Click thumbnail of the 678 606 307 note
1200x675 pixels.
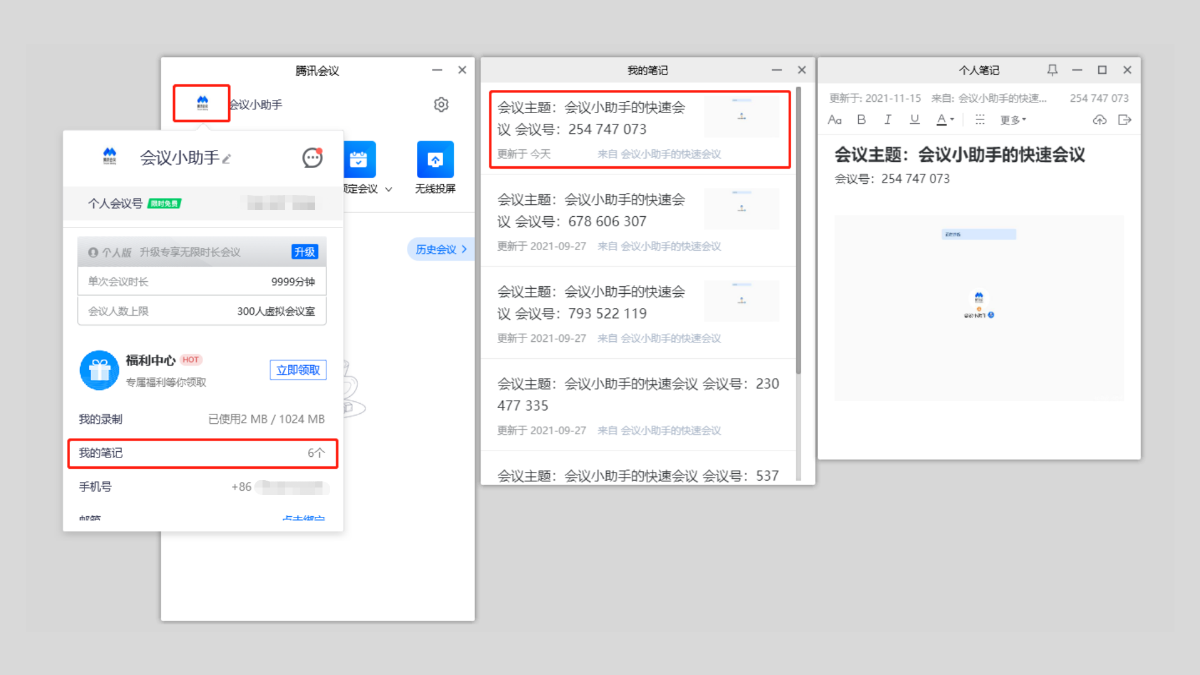(741, 209)
